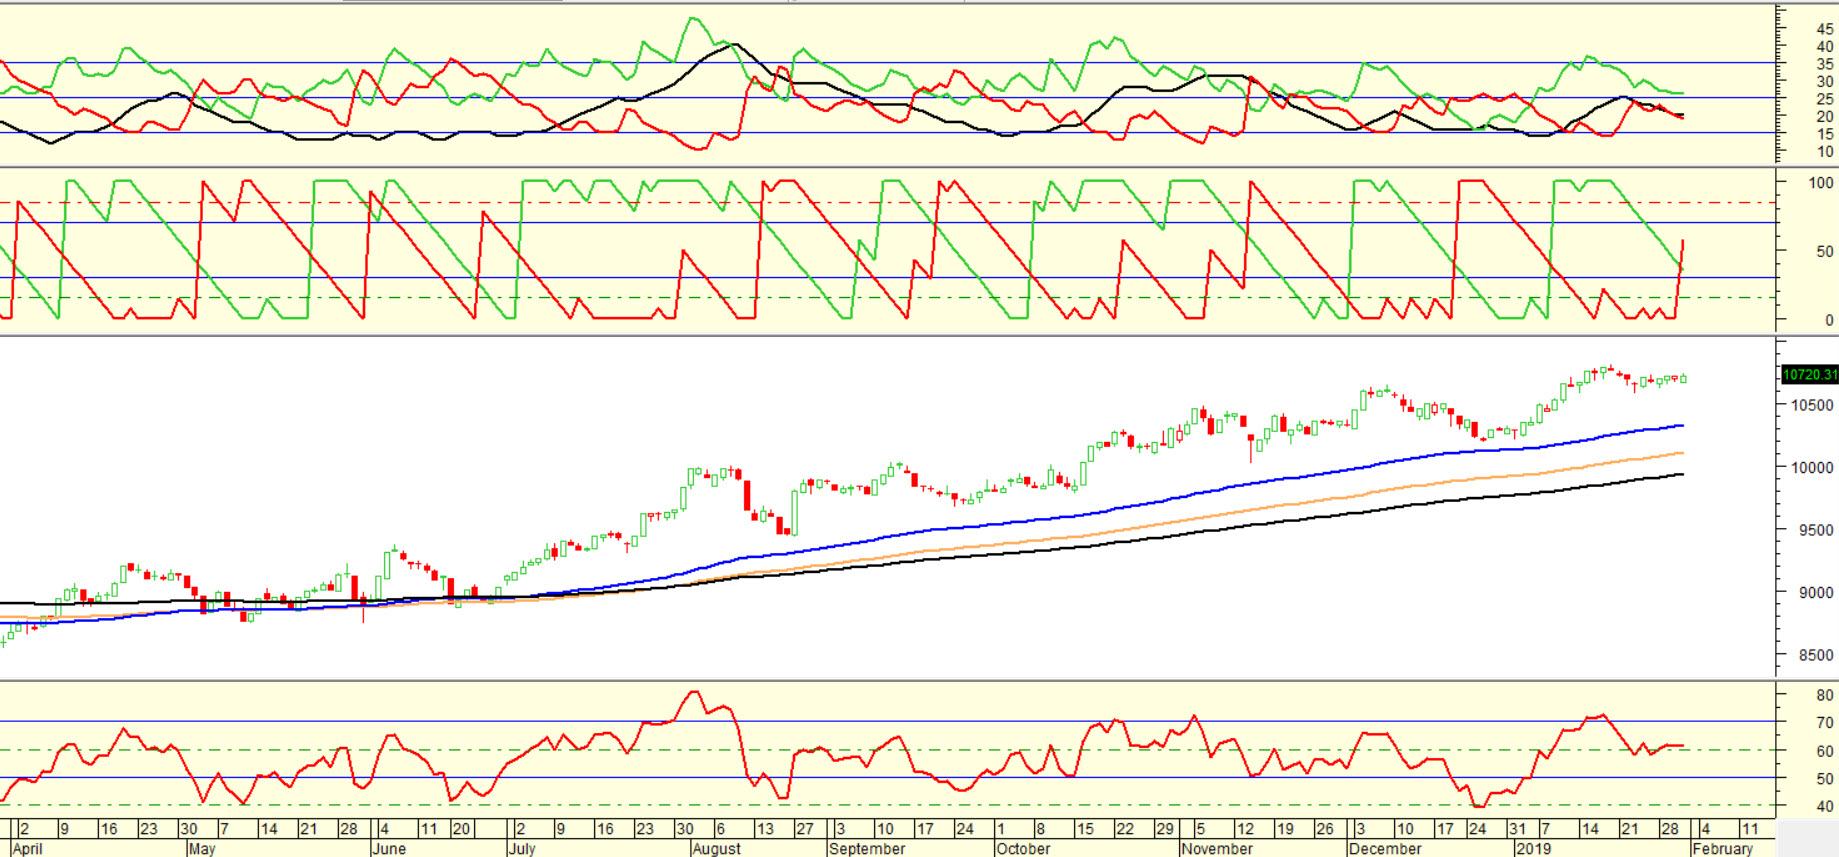Click the October month label on time axis
Viewport: 1839px width, 857px height.
coord(1023,849)
